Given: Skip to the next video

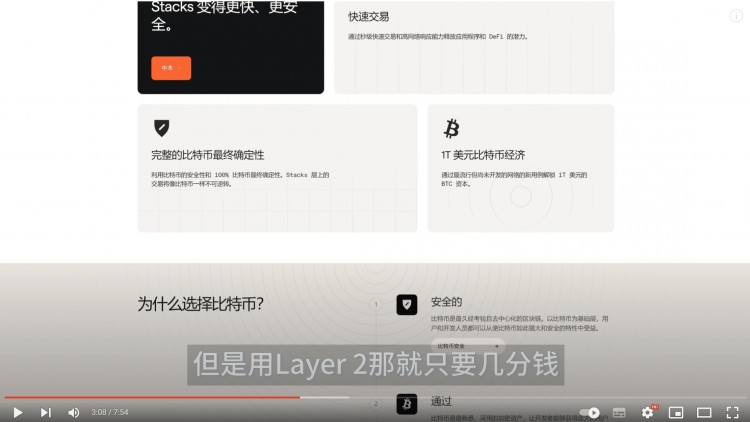Looking at the screenshot, I should (45, 412).
